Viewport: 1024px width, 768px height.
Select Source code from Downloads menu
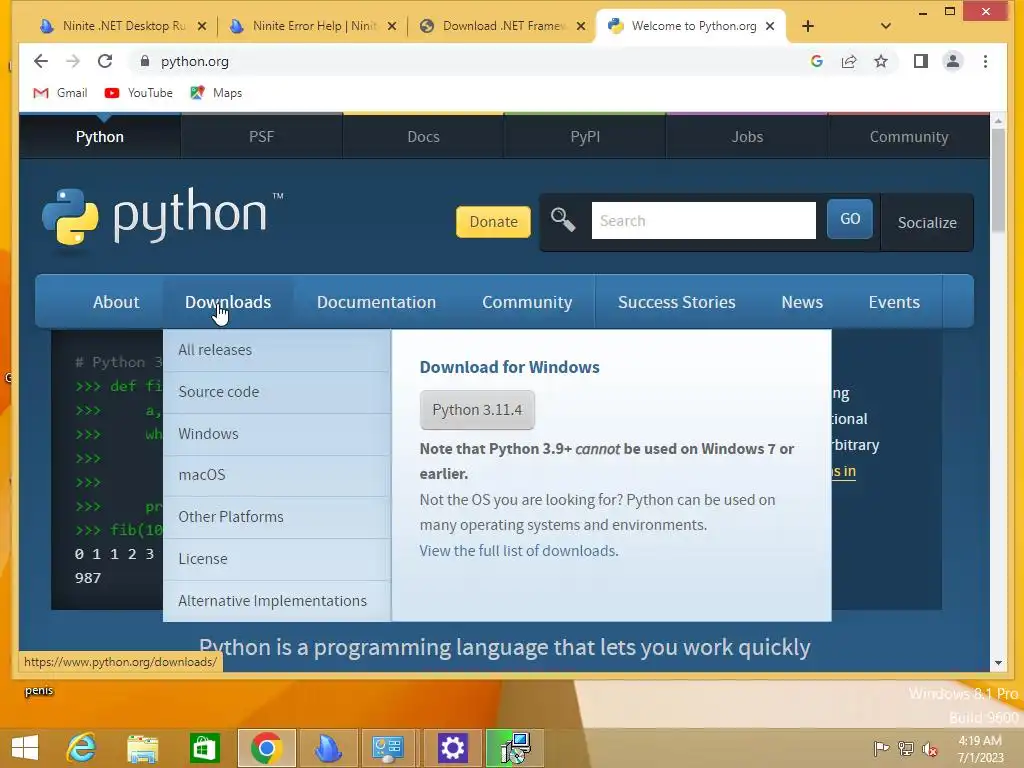click(277, 392)
